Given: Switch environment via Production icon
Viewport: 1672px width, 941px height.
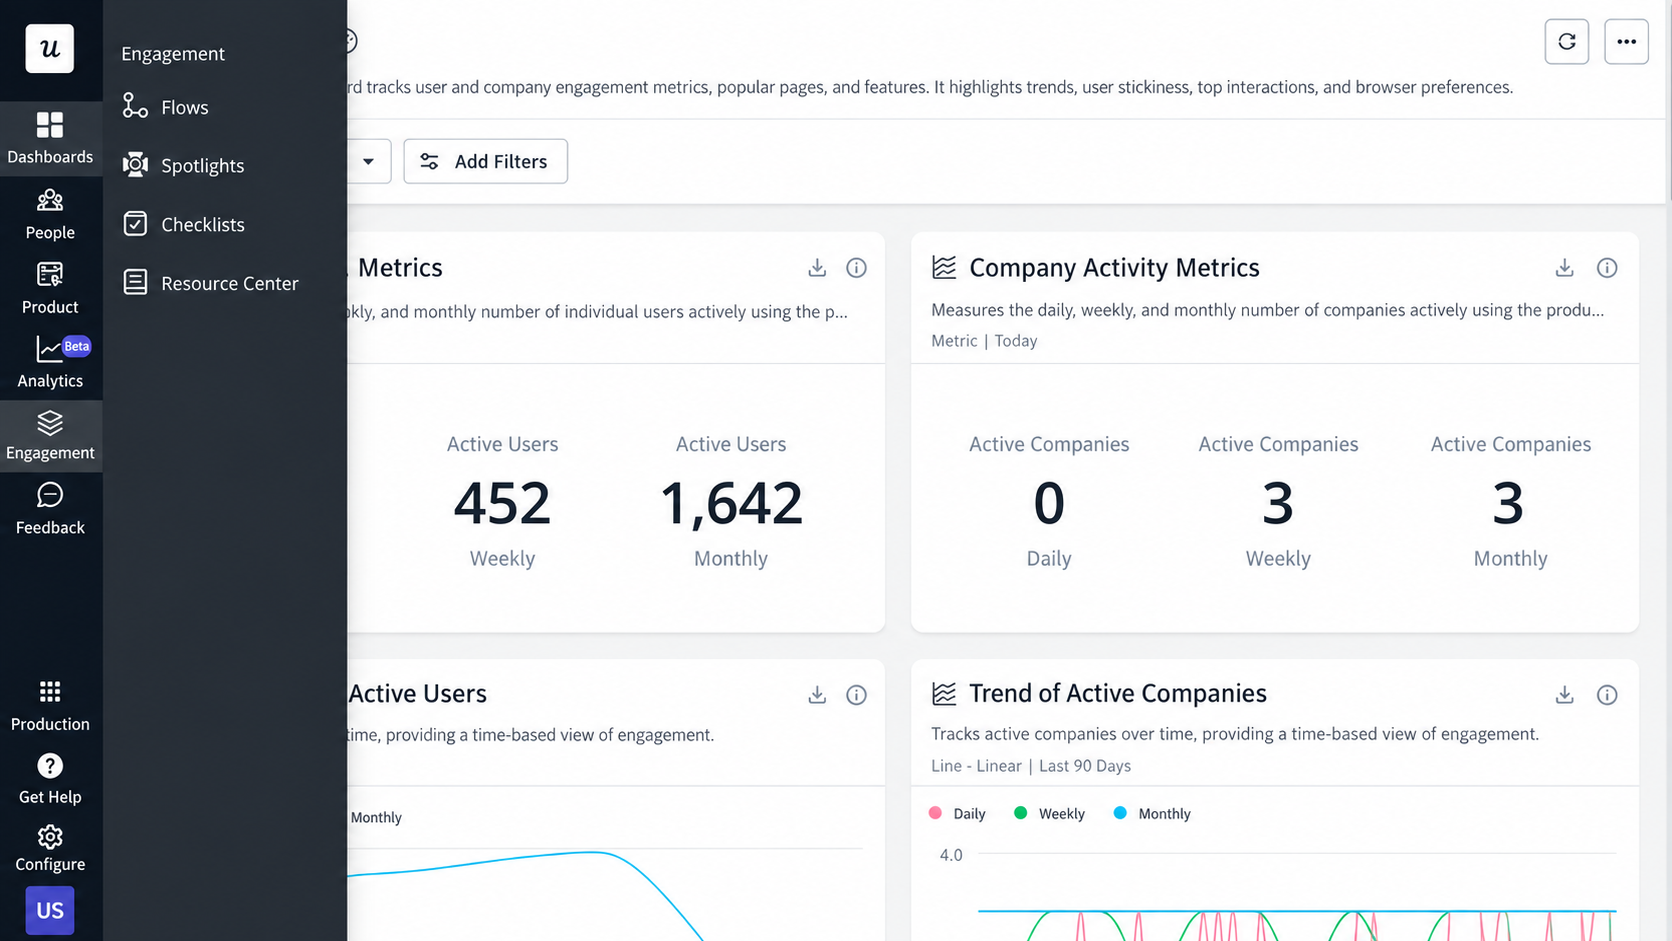Looking at the screenshot, I should [x=50, y=706].
